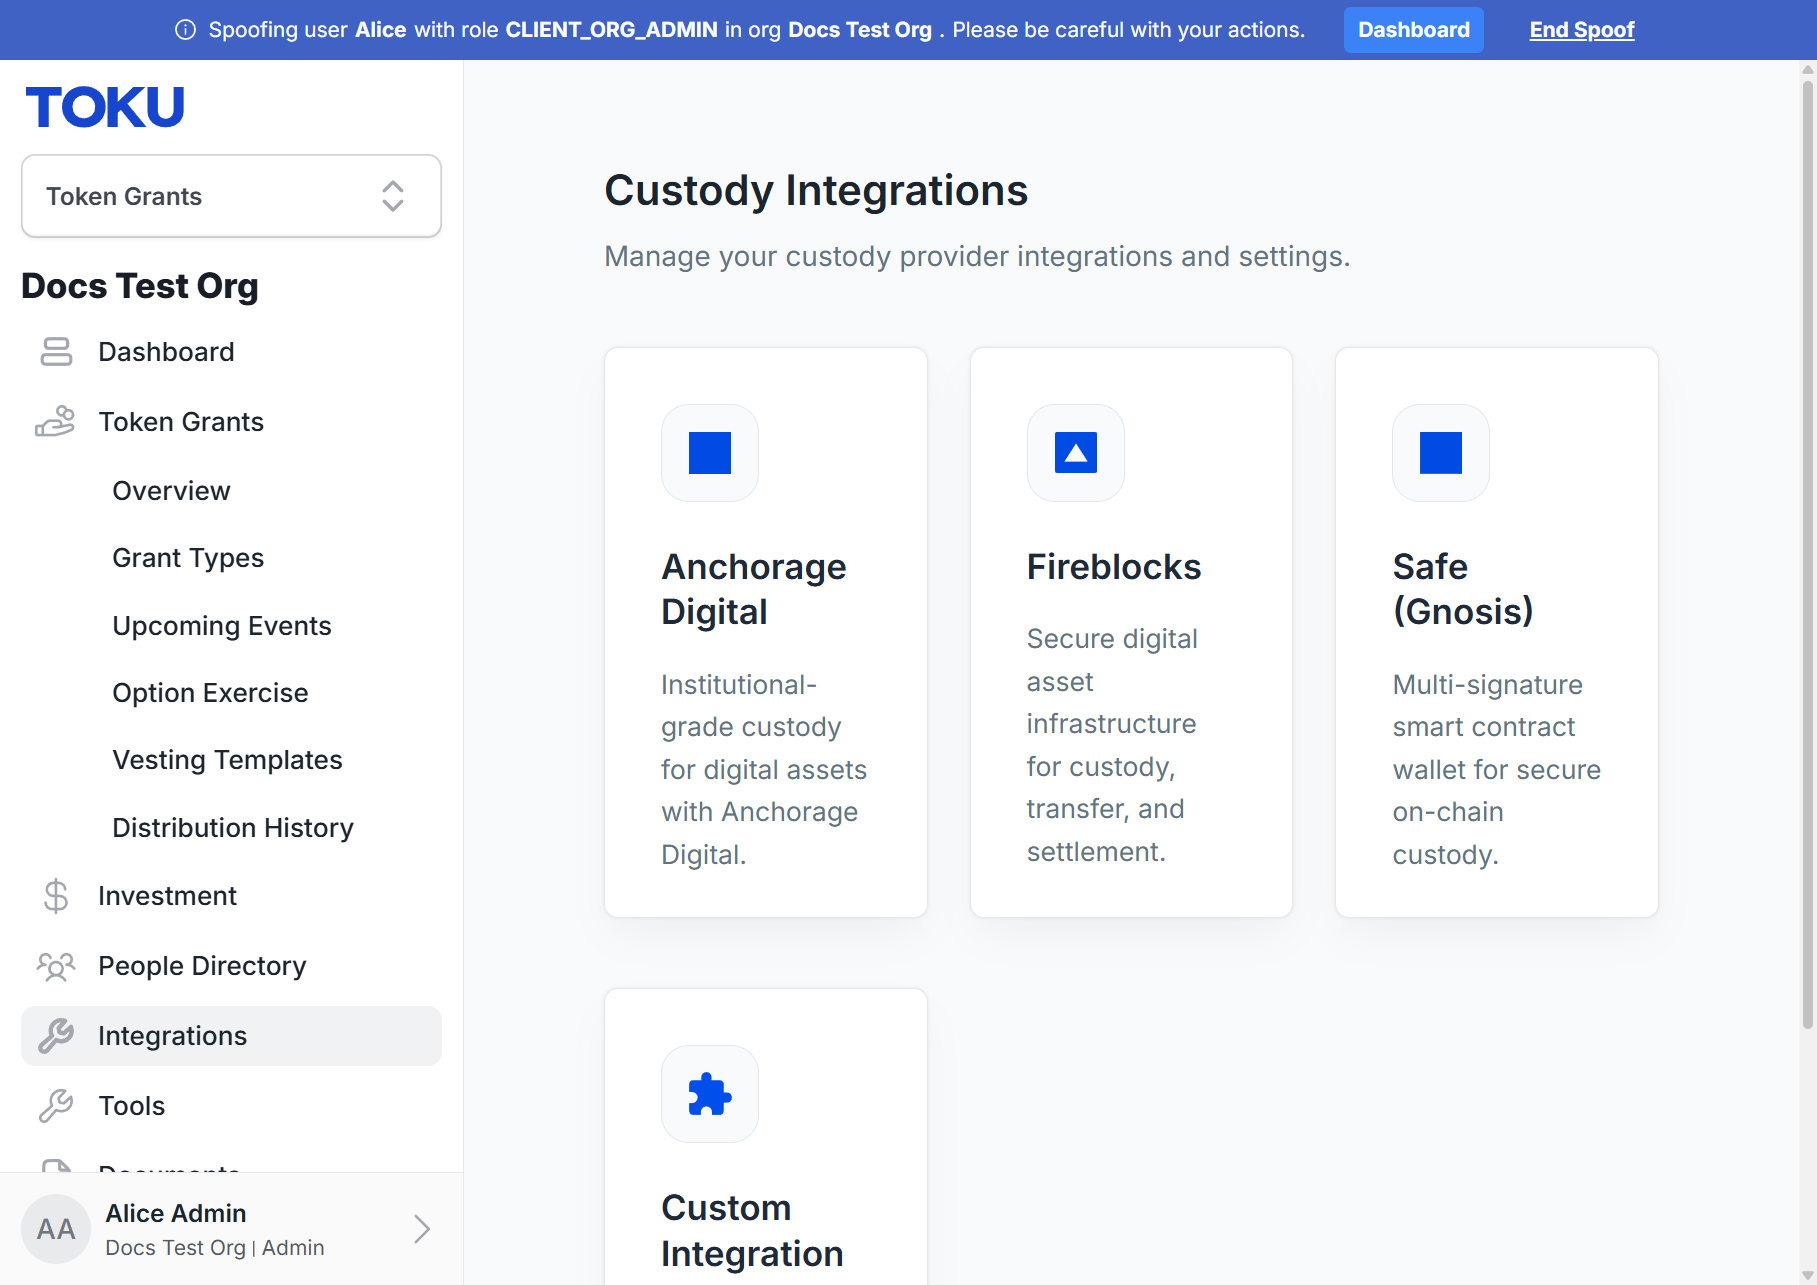Click the Custom Integration puzzle icon
1817x1285 pixels.
coord(710,1094)
